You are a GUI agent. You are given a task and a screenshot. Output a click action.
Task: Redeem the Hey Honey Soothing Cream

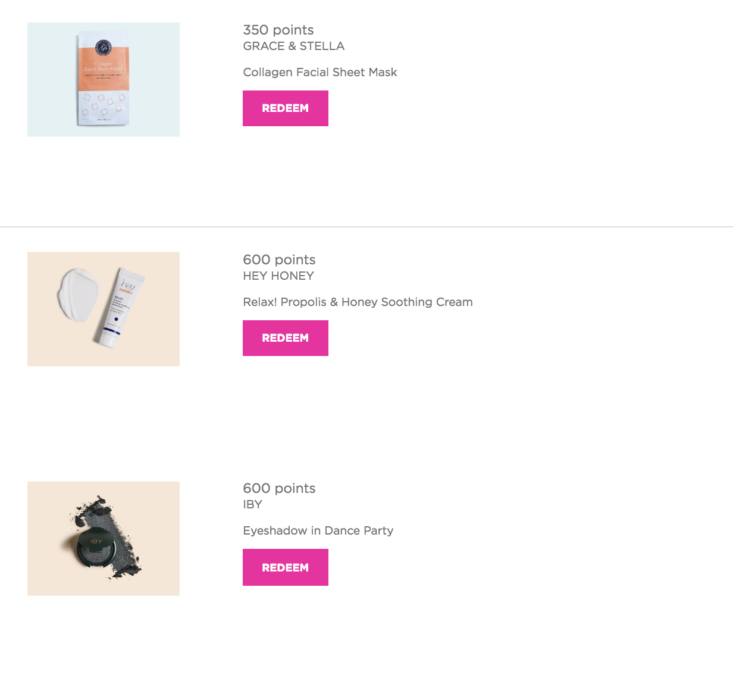(285, 338)
